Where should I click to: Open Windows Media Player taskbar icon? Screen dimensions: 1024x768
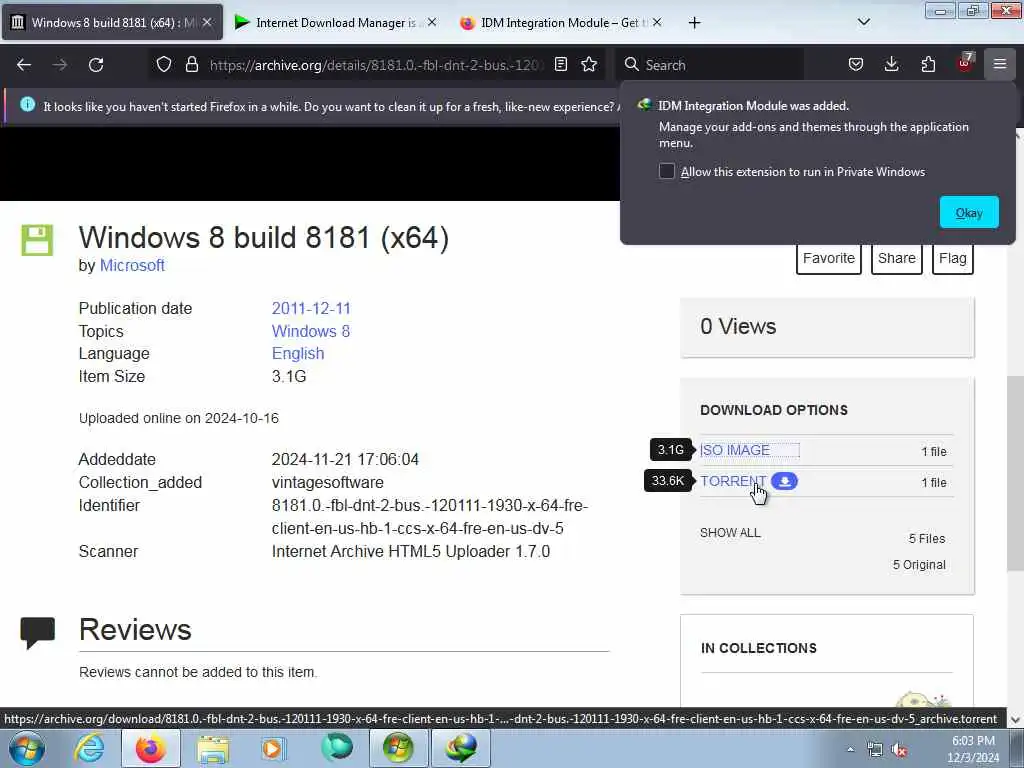click(273, 749)
